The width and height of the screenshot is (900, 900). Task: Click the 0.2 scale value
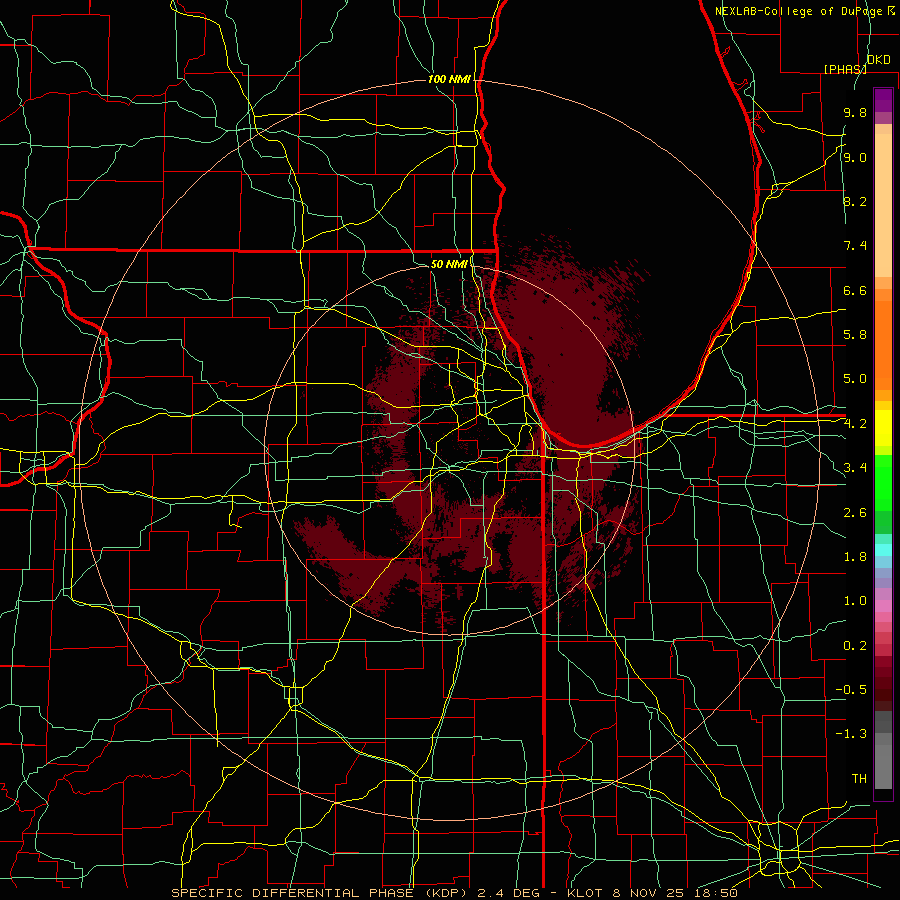[855, 645]
